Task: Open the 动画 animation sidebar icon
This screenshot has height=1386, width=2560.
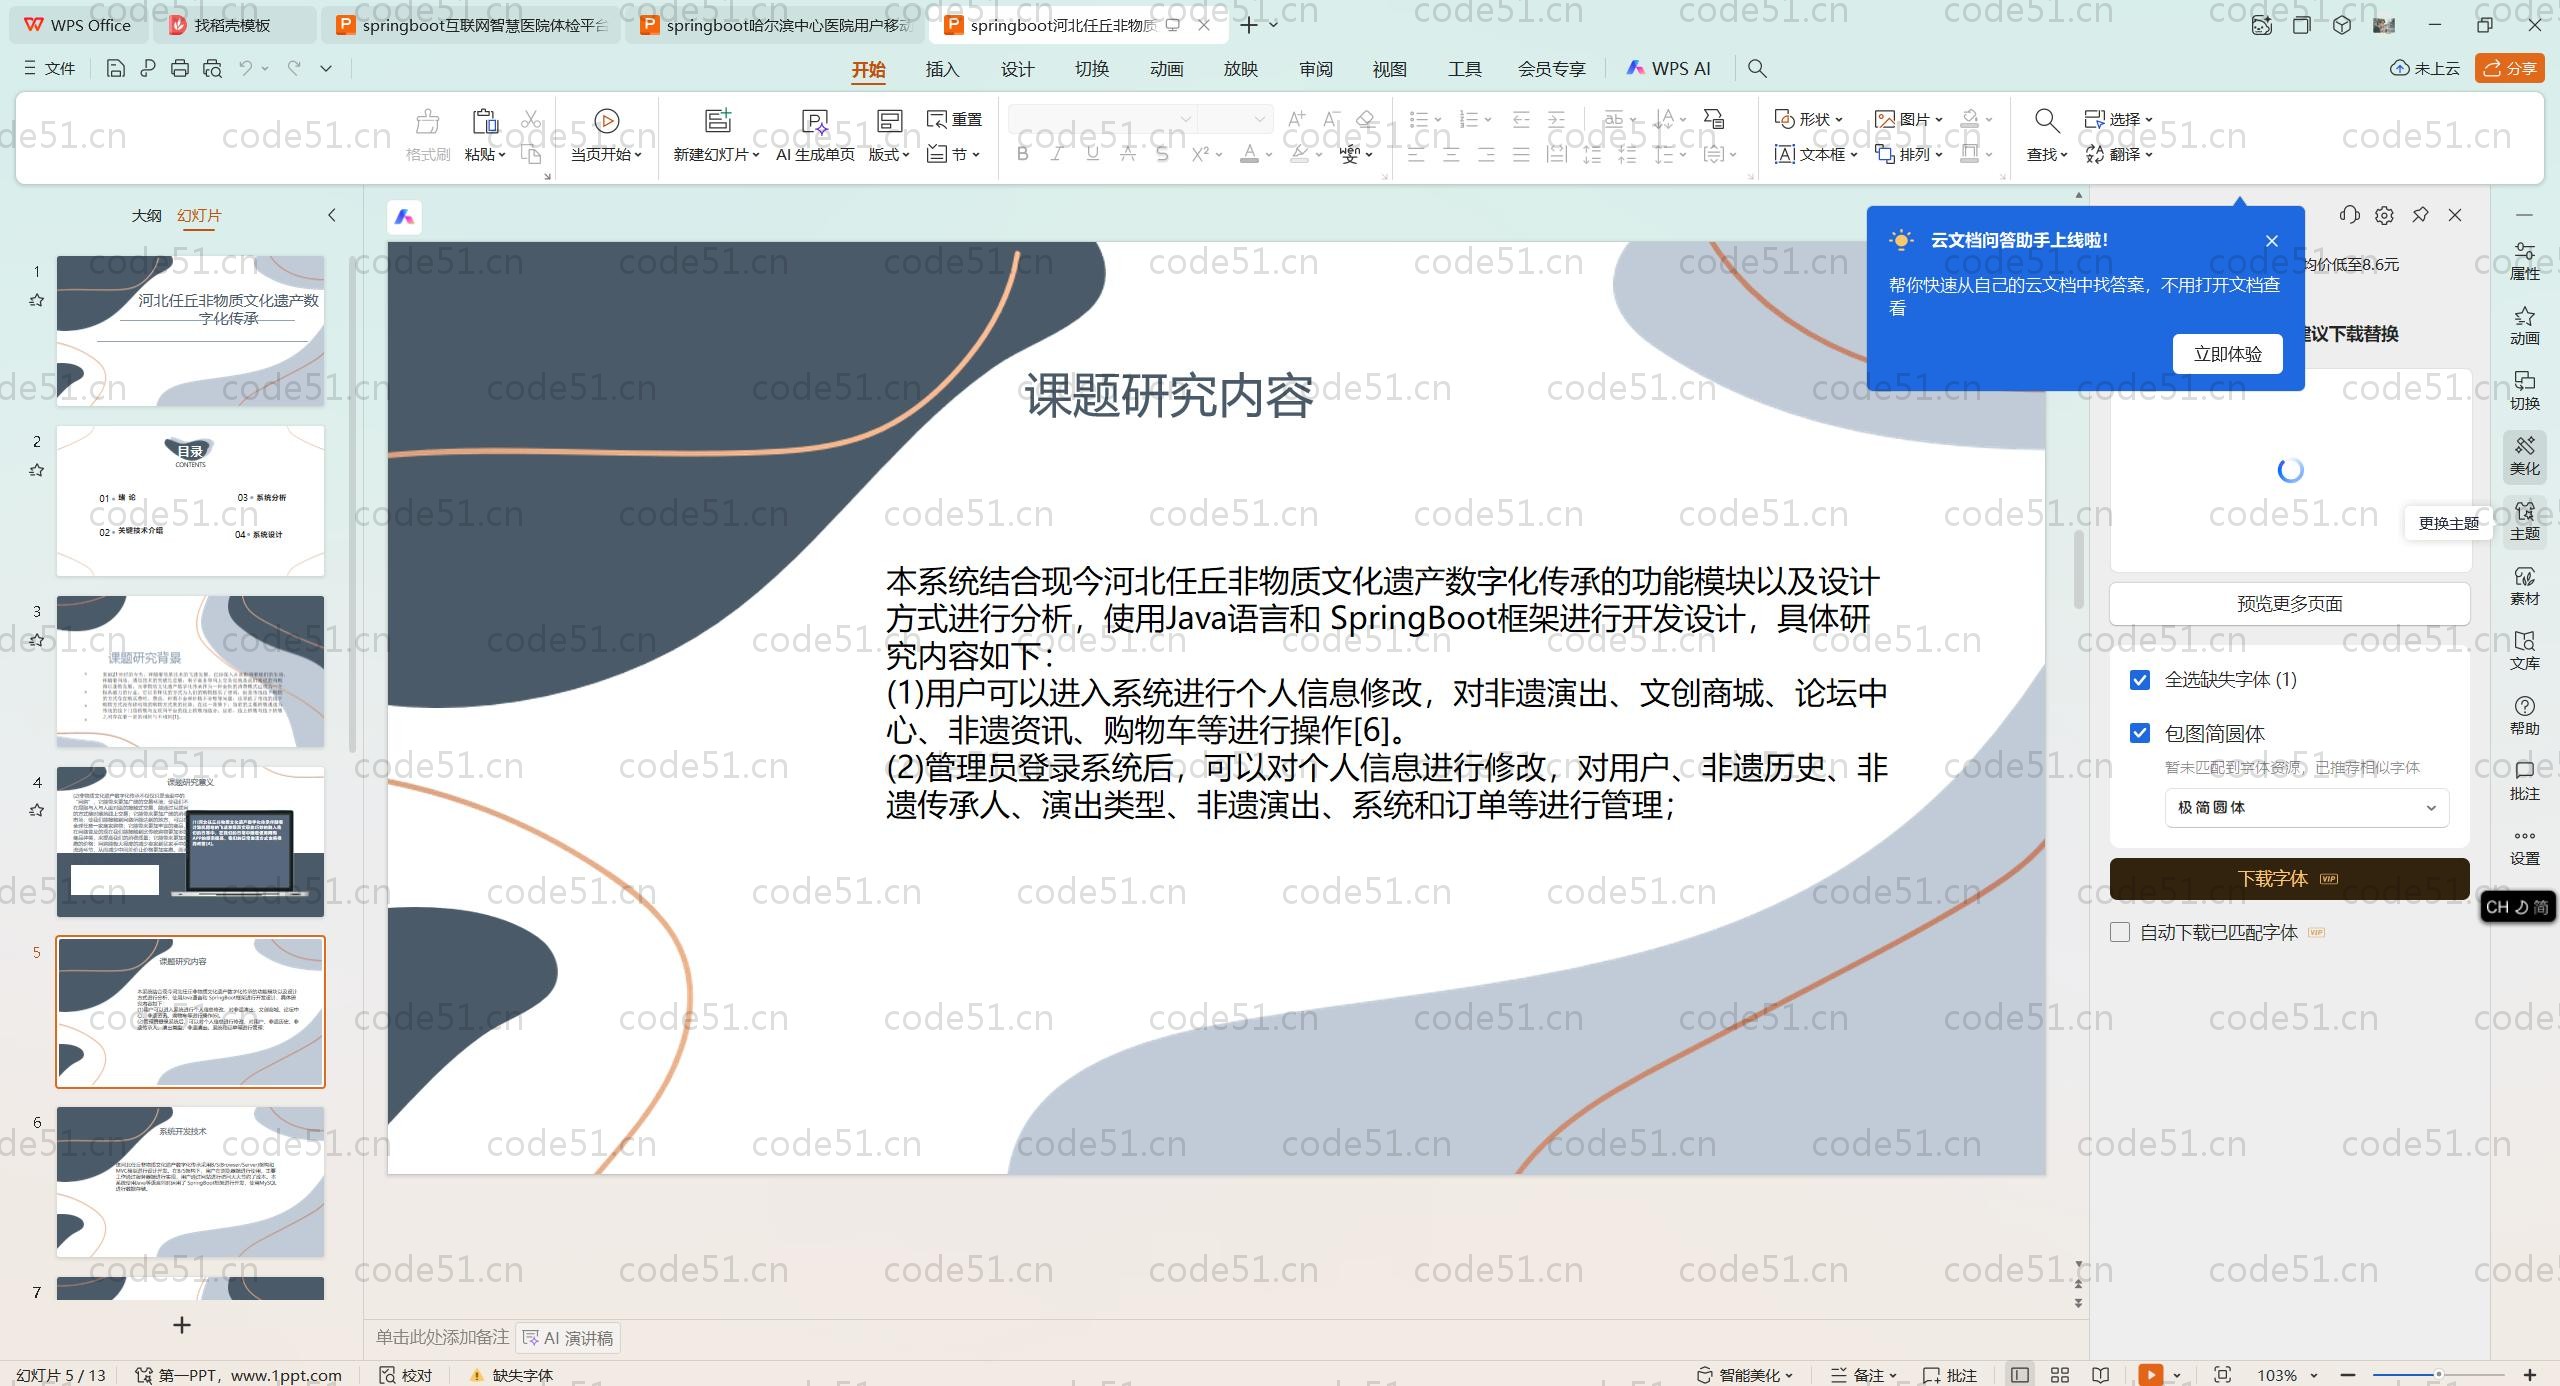Action: point(2524,325)
